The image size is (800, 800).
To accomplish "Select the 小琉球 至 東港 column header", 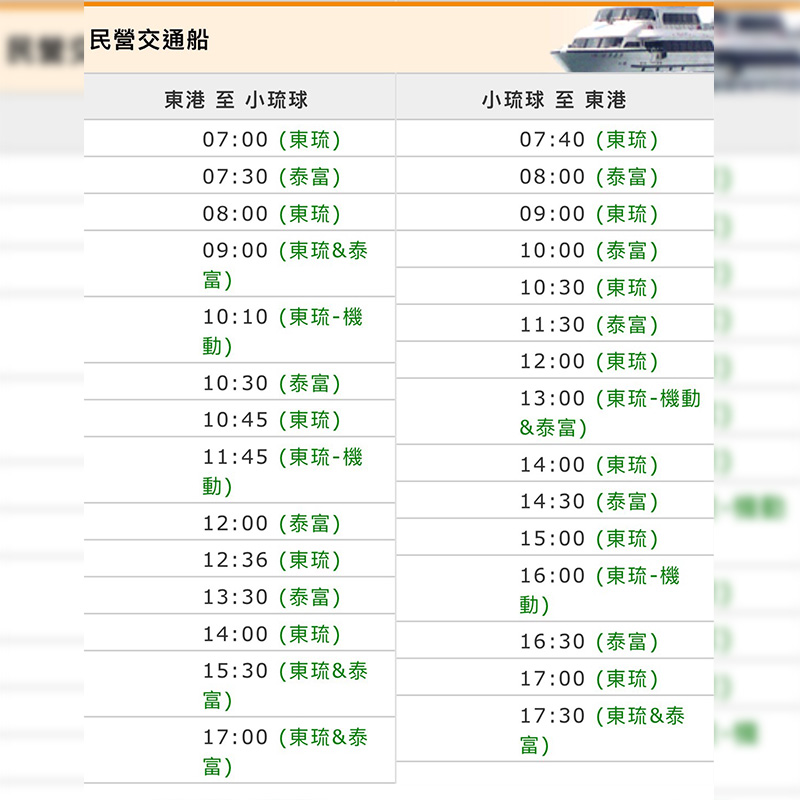I will click(554, 100).
